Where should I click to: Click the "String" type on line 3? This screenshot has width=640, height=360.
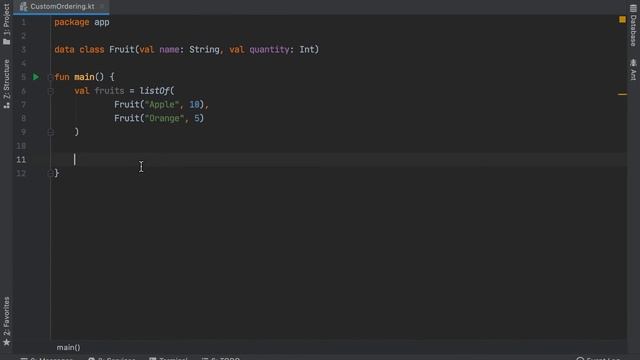coord(204,50)
